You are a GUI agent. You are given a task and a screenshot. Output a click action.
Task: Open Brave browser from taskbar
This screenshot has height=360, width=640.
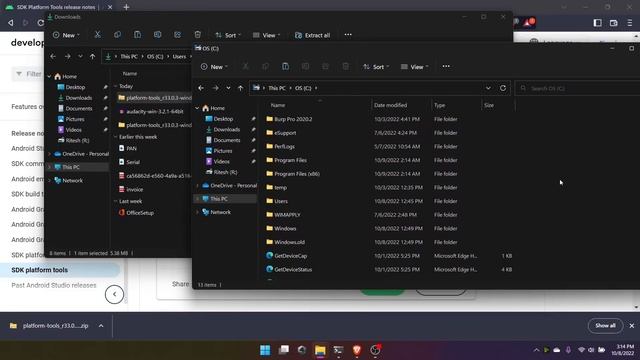tap(357, 350)
